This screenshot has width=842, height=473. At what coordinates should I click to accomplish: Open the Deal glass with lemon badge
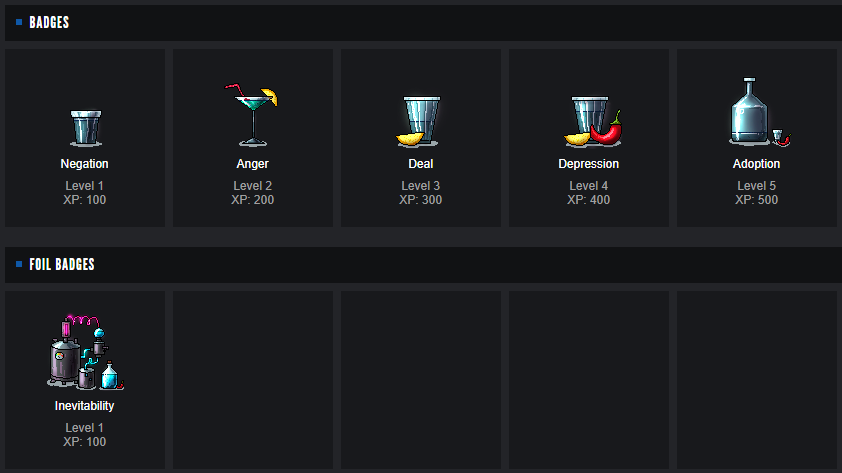421,121
